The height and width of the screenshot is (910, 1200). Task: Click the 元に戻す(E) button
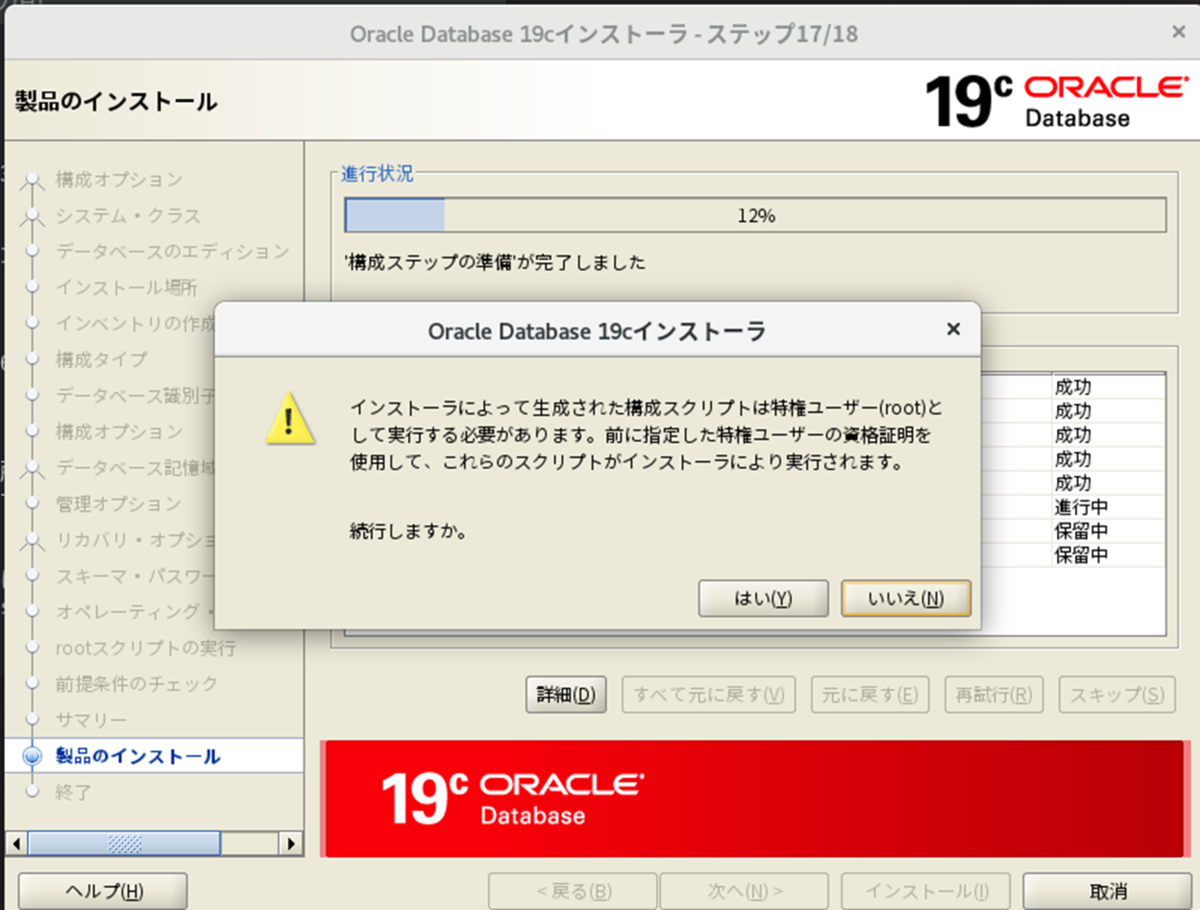click(x=869, y=694)
